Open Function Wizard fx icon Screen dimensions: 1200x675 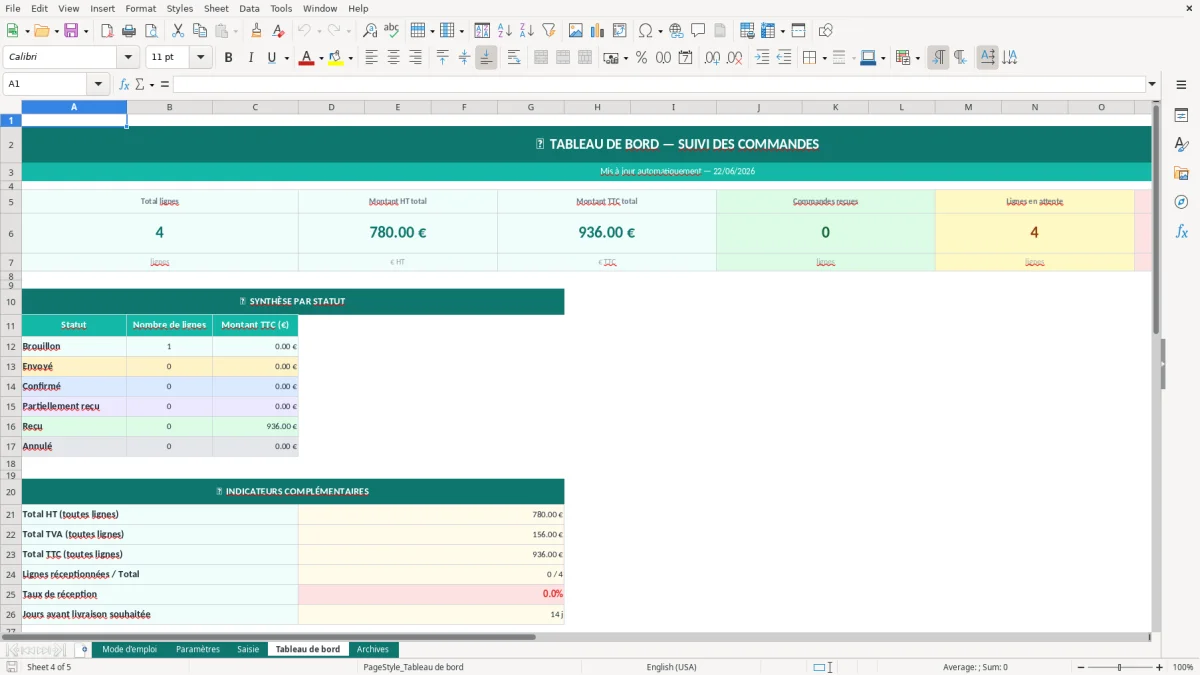point(124,84)
